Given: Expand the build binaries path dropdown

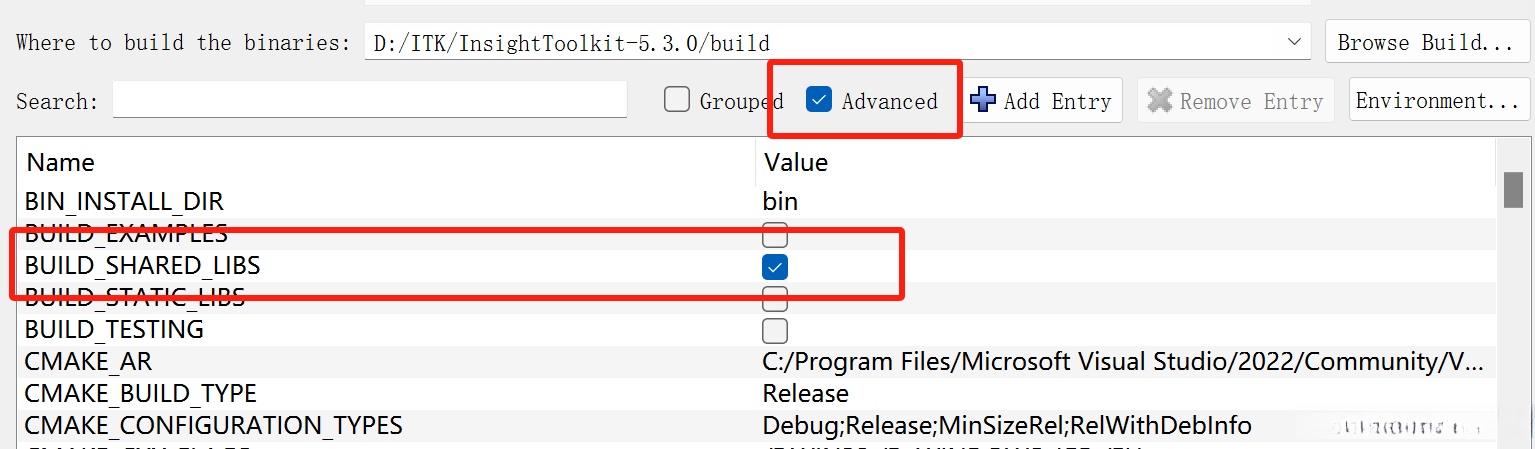Looking at the screenshot, I should (x=1294, y=43).
